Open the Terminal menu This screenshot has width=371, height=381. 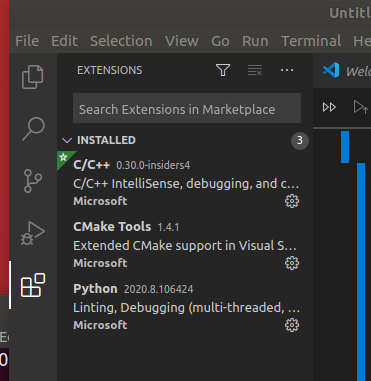pos(311,41)
